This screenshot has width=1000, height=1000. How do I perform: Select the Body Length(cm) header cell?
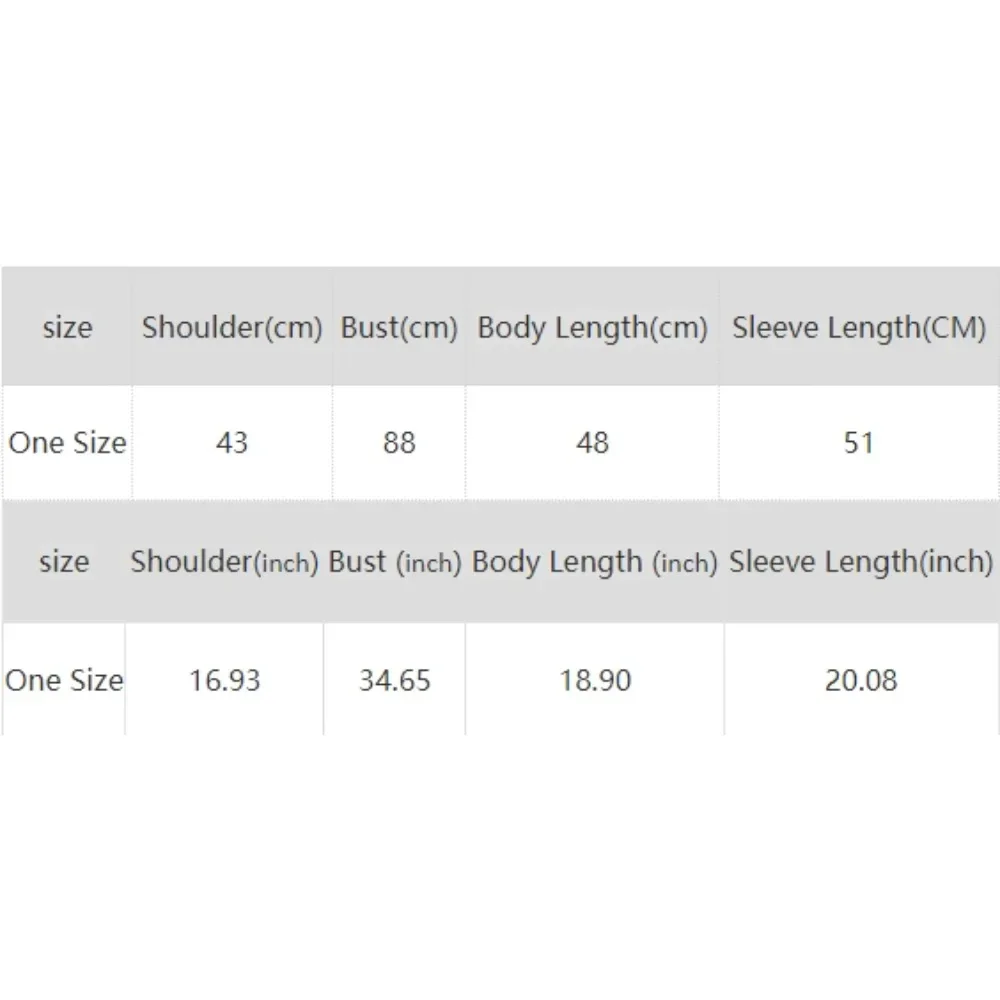(x=592, y=328)
